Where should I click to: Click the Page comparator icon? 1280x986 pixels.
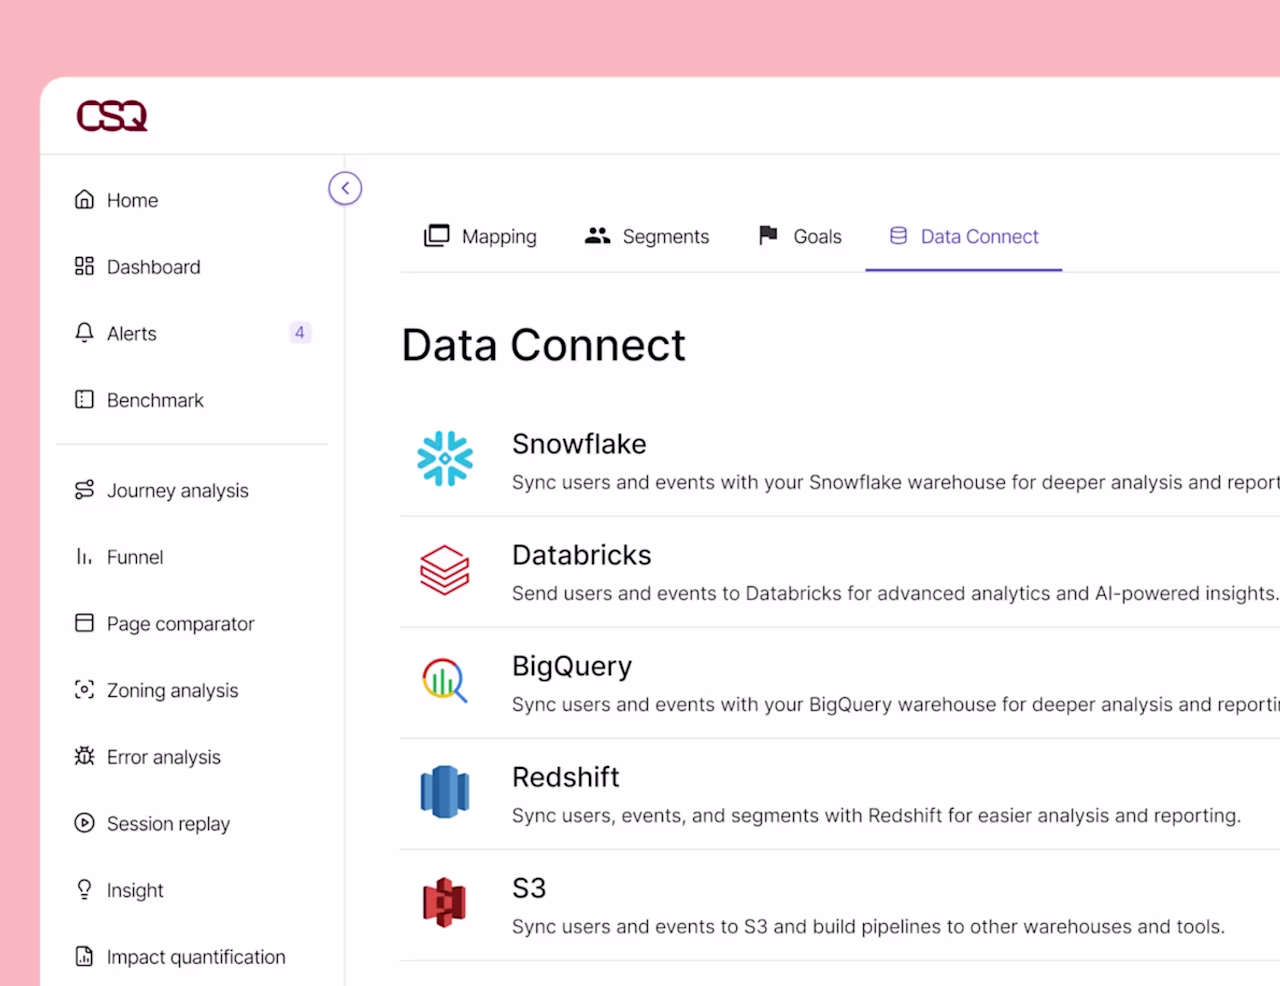point(84,623)
